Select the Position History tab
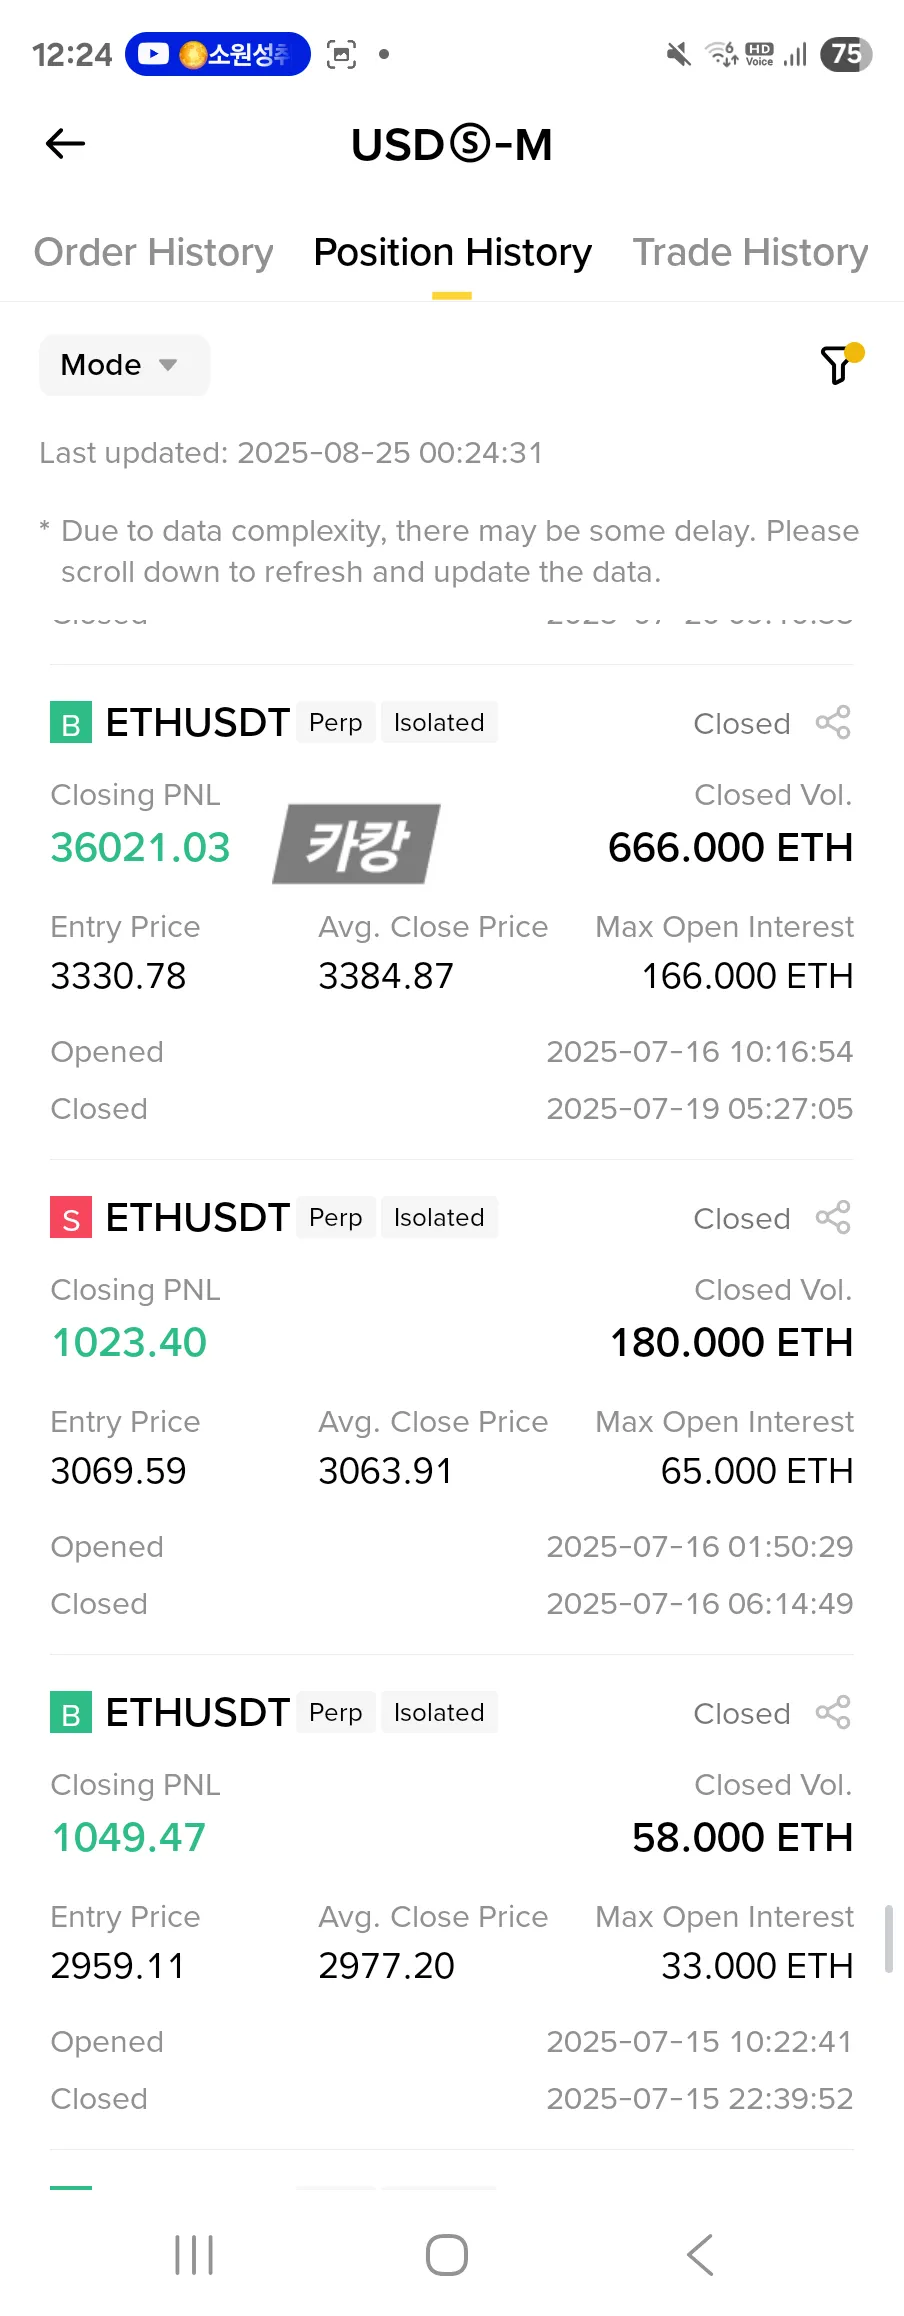Screen dimensions: 904x2316 coord(452,253)
